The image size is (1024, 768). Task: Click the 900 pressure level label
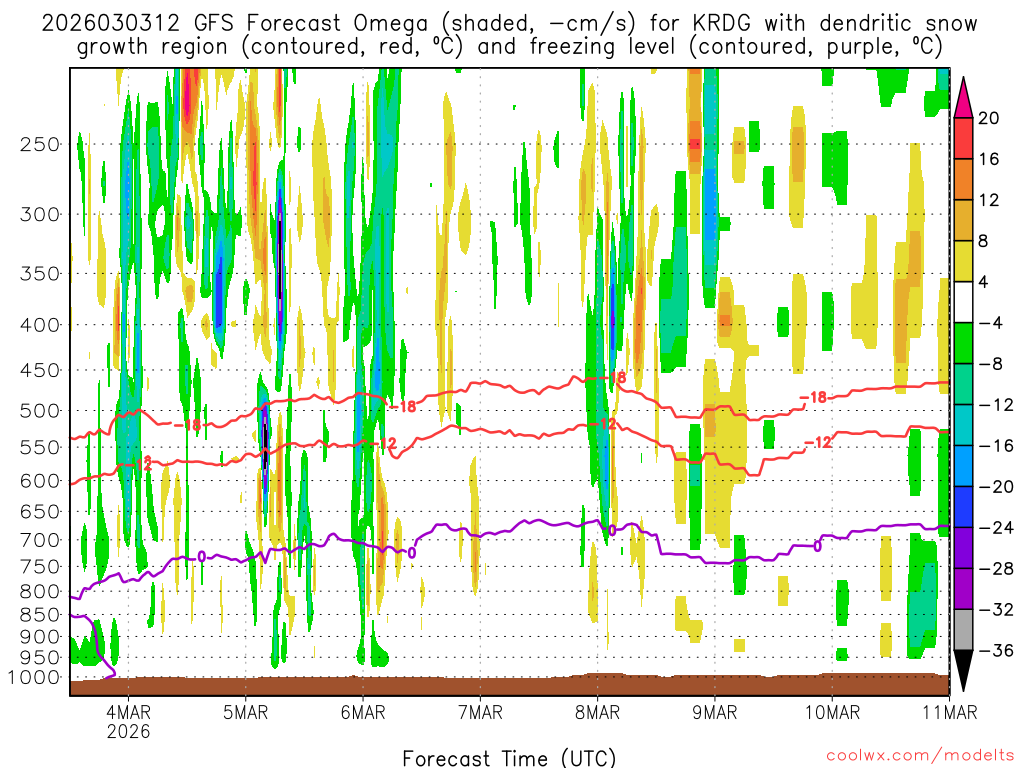click(x=40, y=637)
